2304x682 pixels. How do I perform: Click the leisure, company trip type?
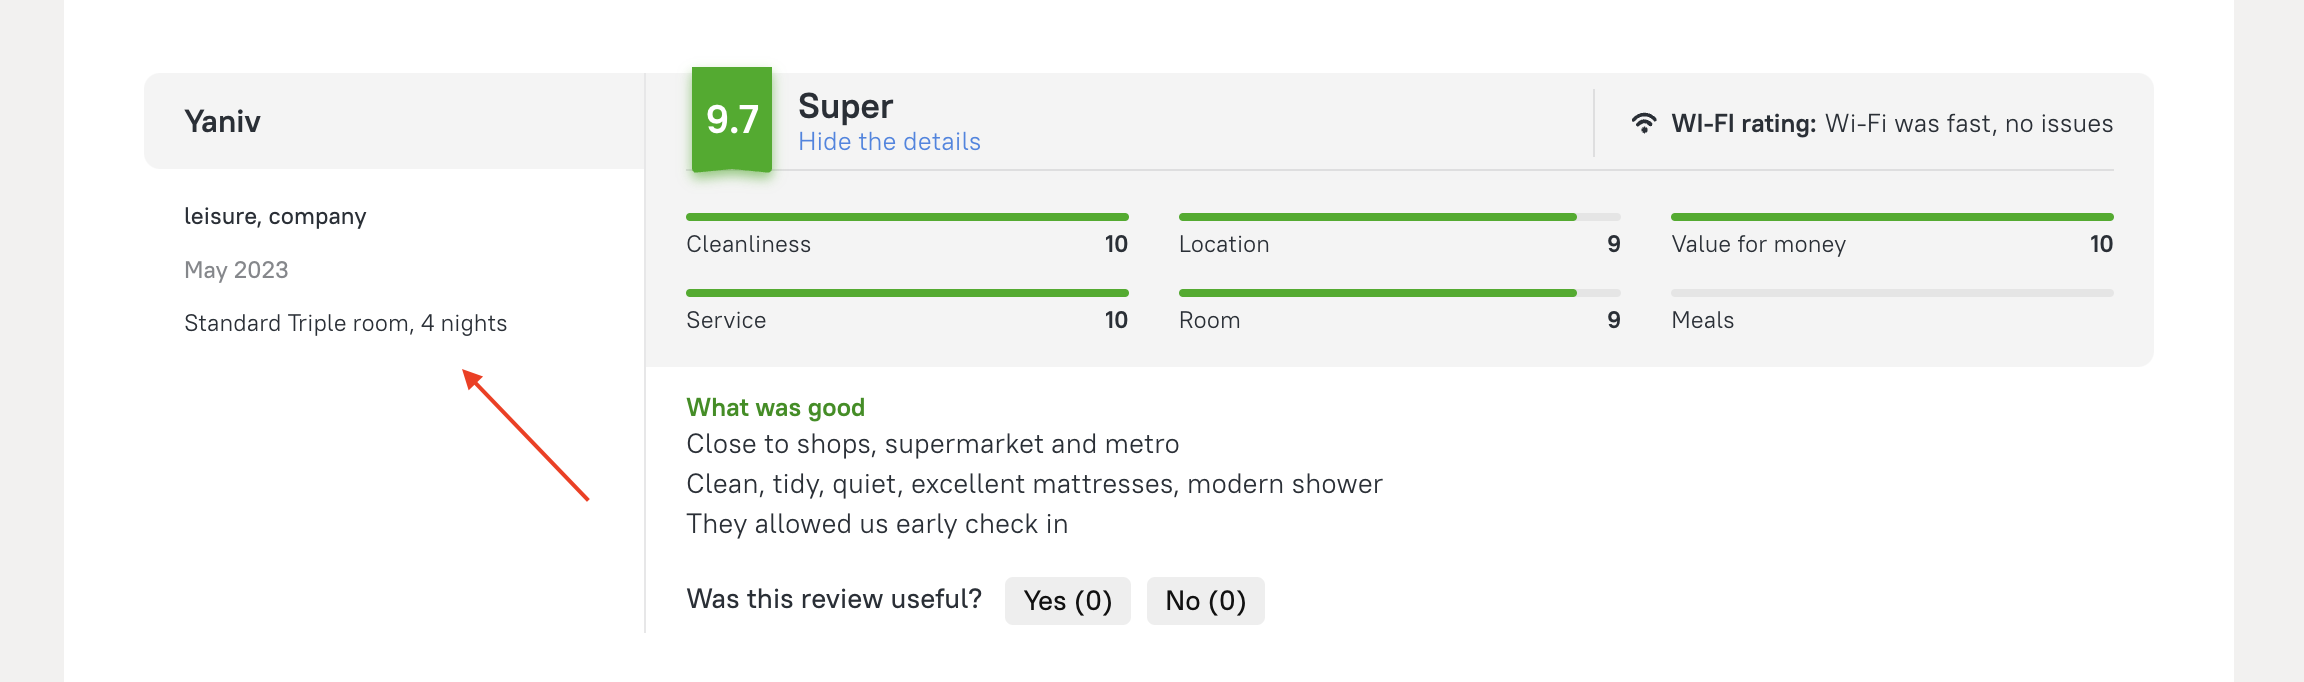click(x=275, y=216)
